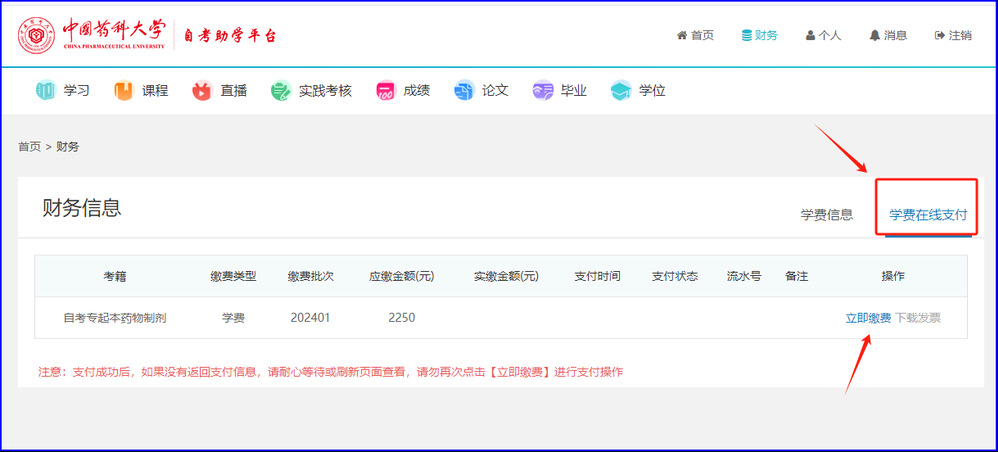Open 个人 profile menu item

click(823, 35)
